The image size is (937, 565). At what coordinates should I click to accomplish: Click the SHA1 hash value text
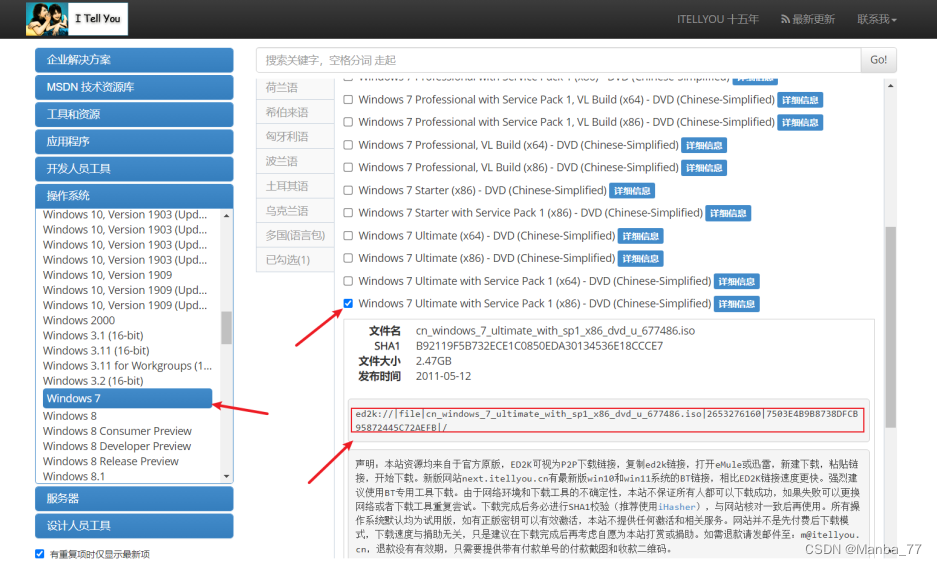pyautogui.click(x=539, y=346)
